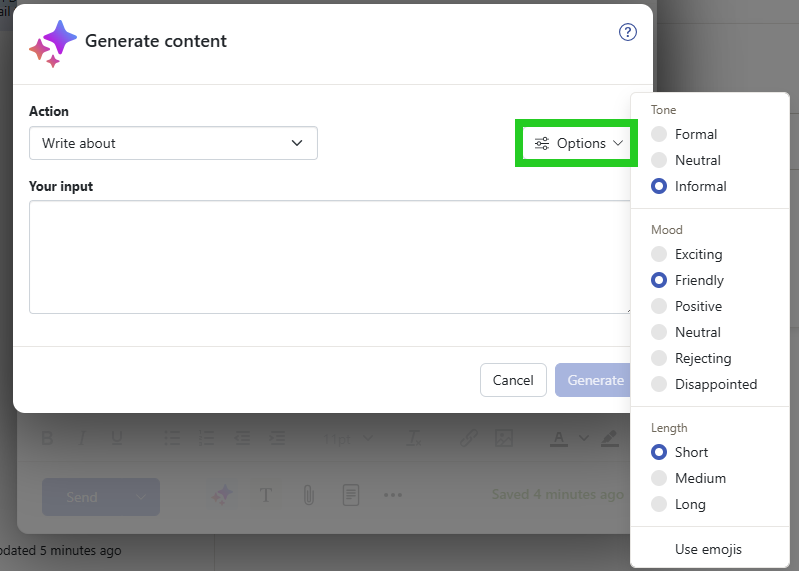Select the Disappointed mood option

click(x=659, y=384)
